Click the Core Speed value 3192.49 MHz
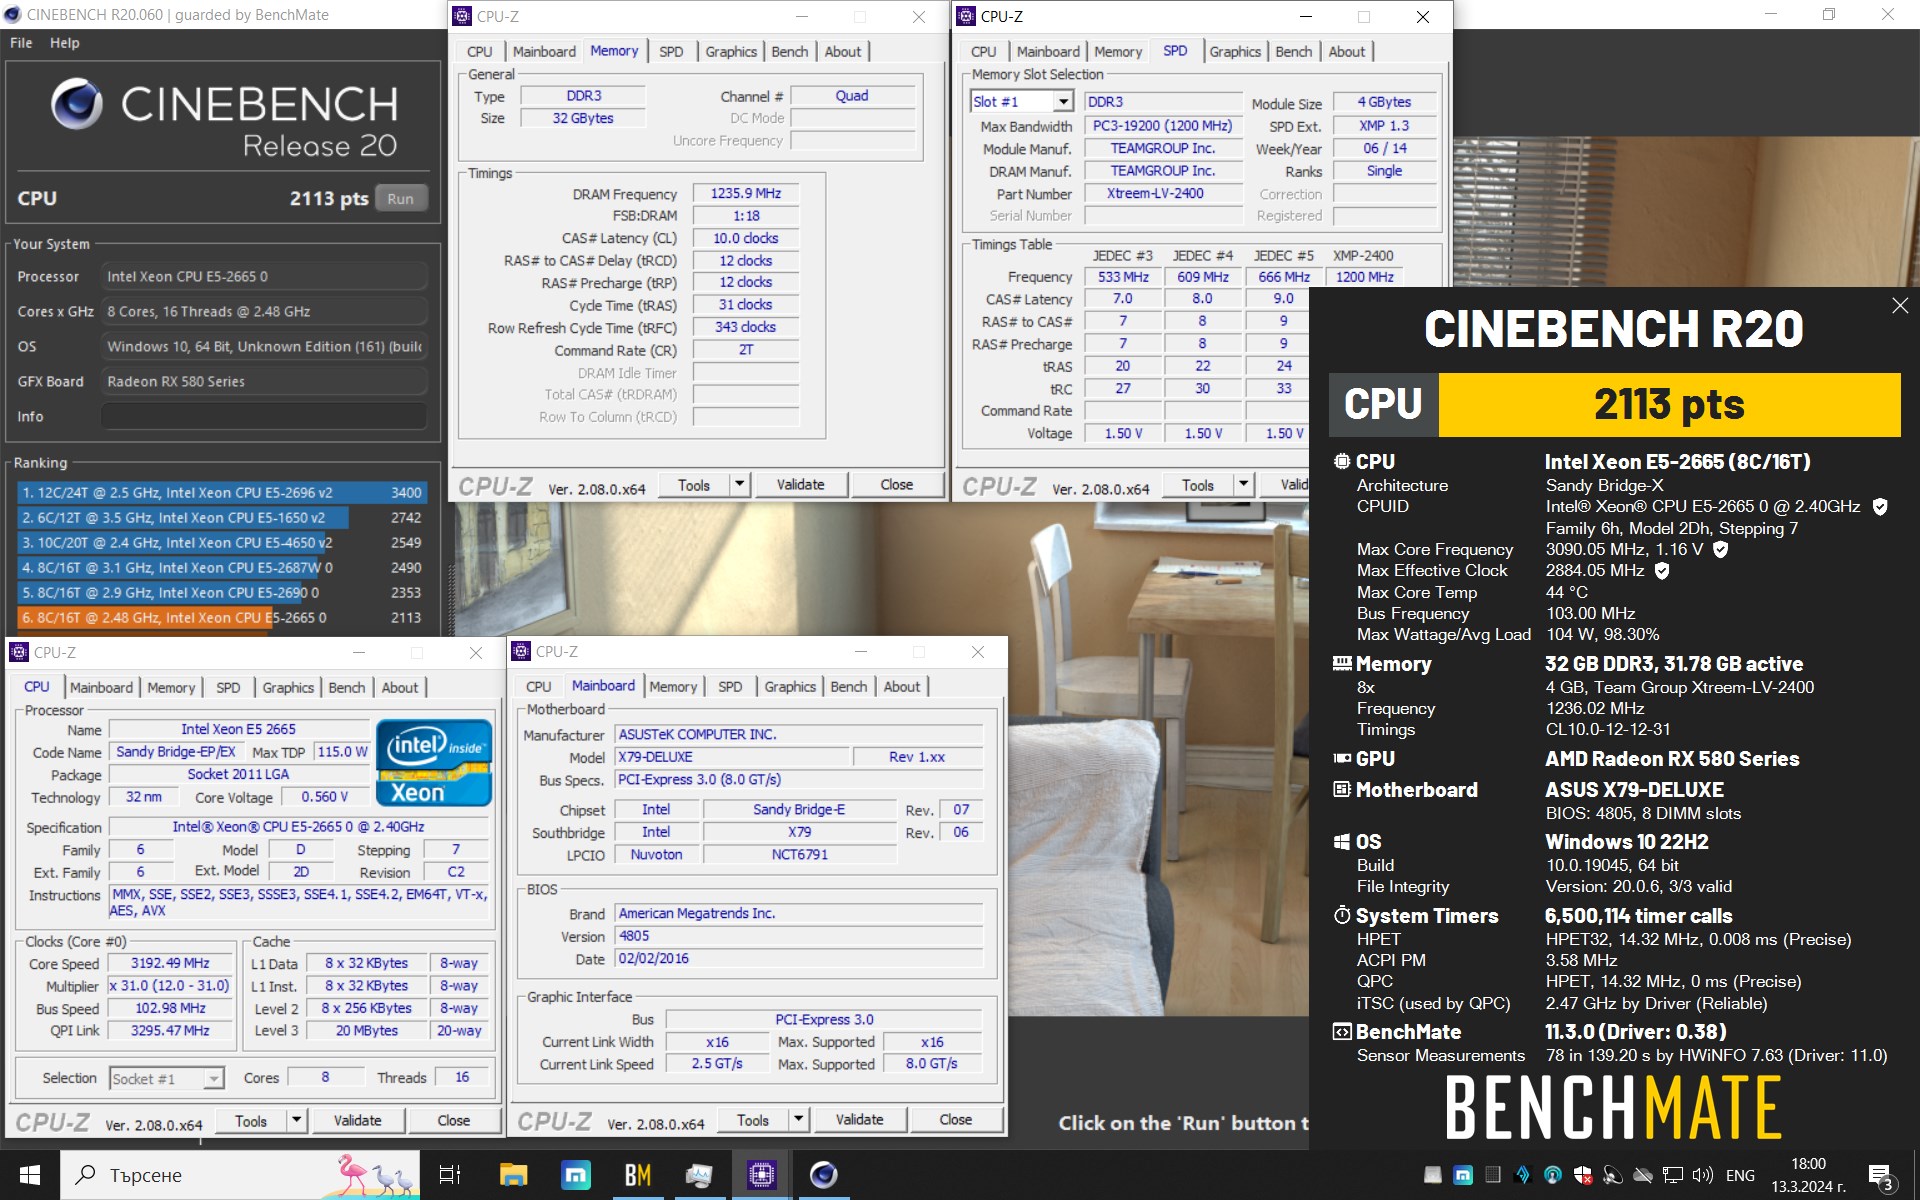Viewport: 1920px width, 1200px height. tap(170, 963)
